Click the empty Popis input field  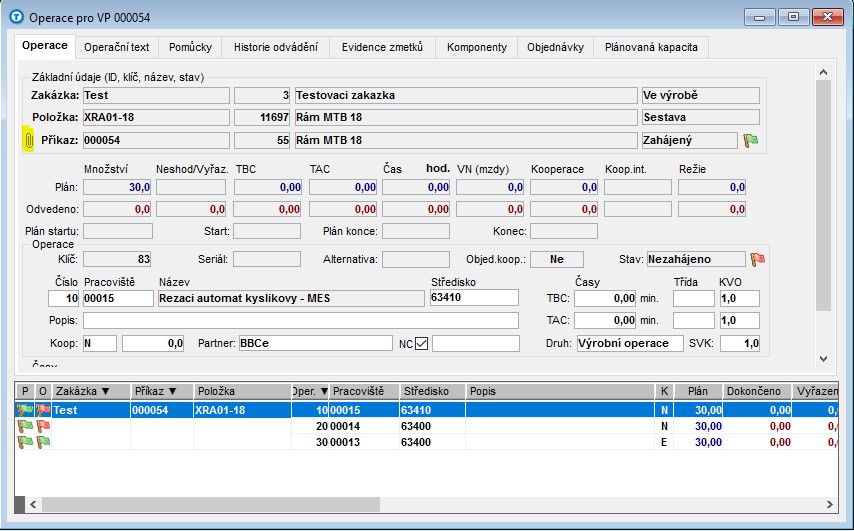tap(301, 320)
